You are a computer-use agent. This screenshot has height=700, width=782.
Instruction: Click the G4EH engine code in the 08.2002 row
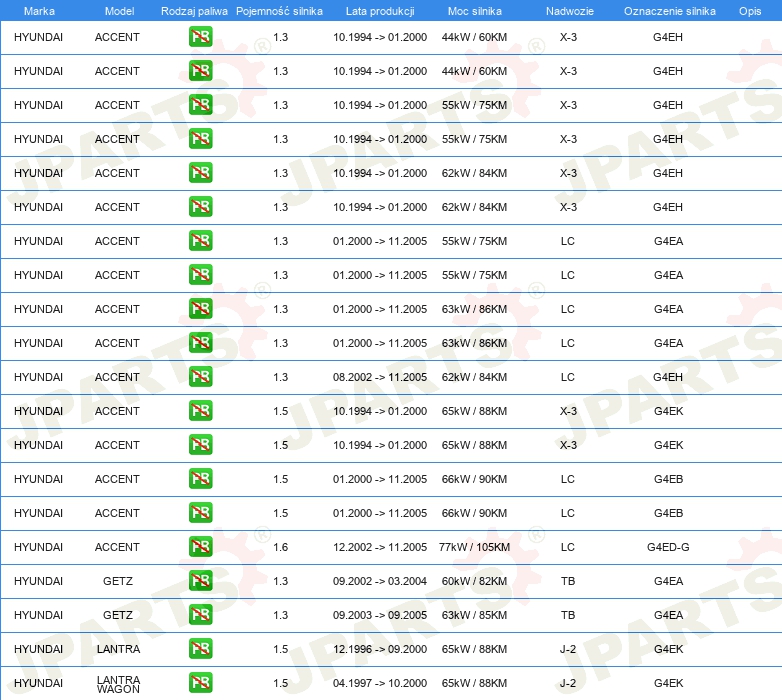[668, 377]
